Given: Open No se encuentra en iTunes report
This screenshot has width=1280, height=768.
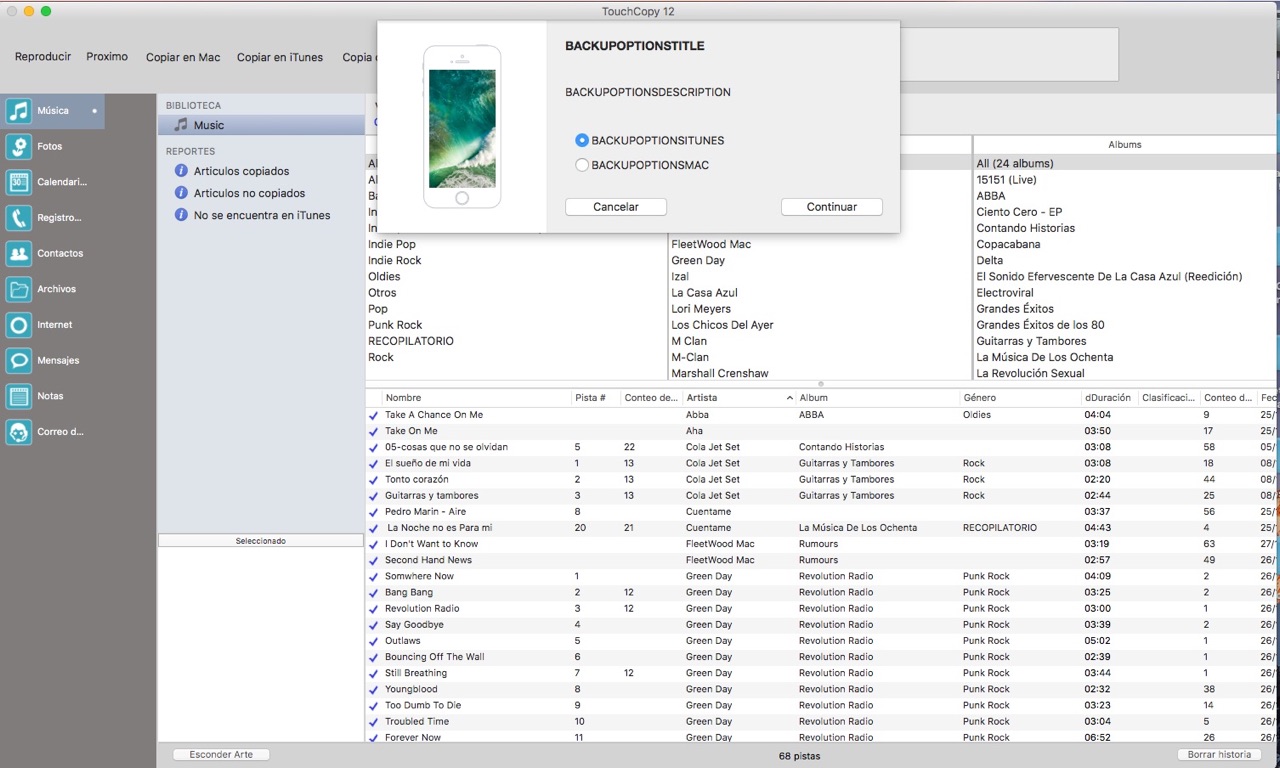Looking at the screenshot, I should [x=261, y=215].
